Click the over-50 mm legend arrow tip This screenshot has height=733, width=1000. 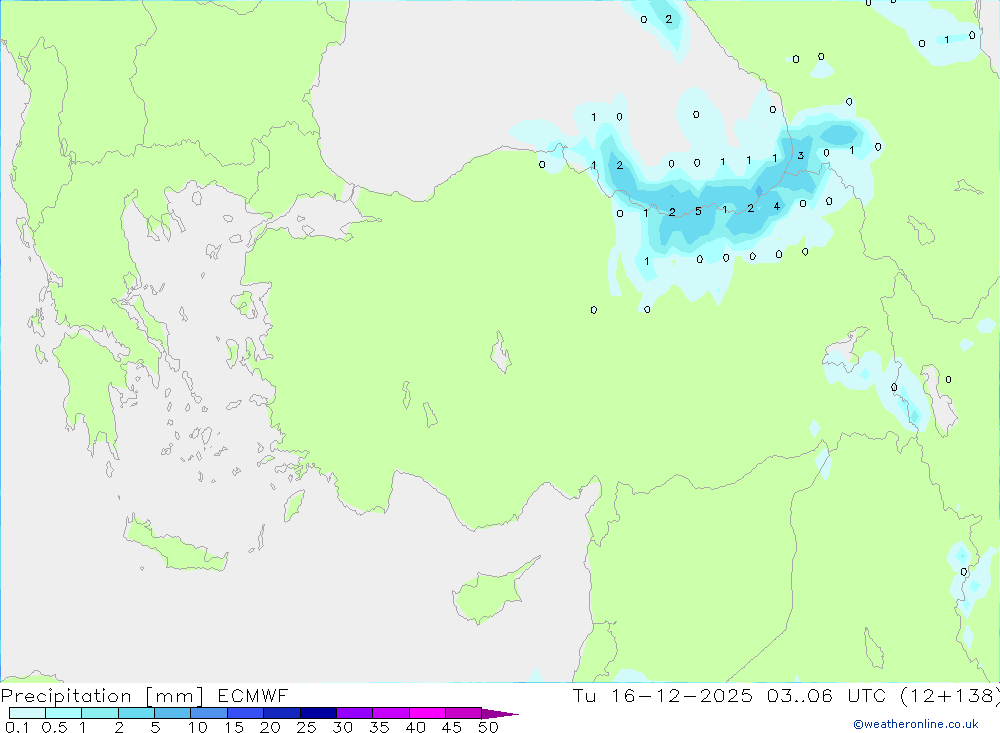point(500,714)
